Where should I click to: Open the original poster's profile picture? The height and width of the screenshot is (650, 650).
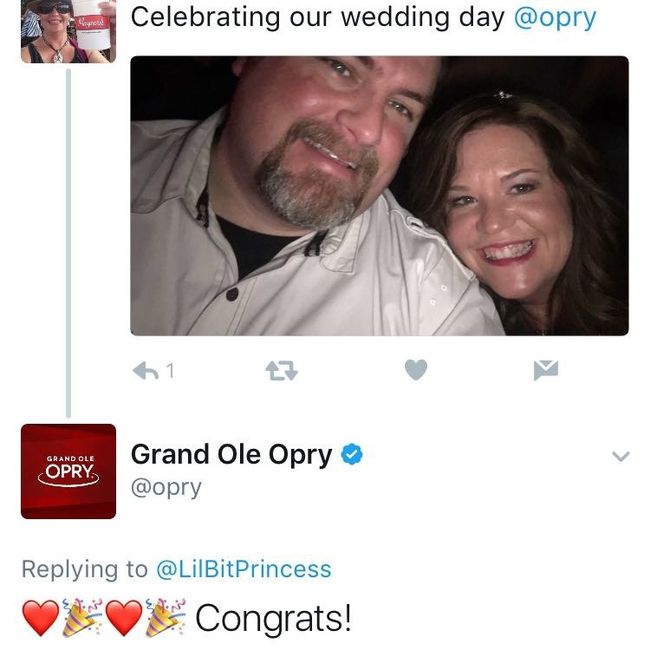click(x=68, y=31)
